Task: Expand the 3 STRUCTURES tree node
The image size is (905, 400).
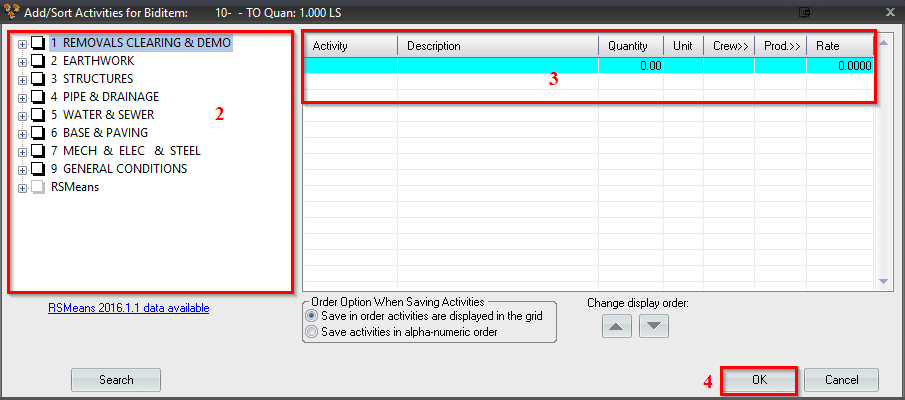Action: [x=22, y=79]
